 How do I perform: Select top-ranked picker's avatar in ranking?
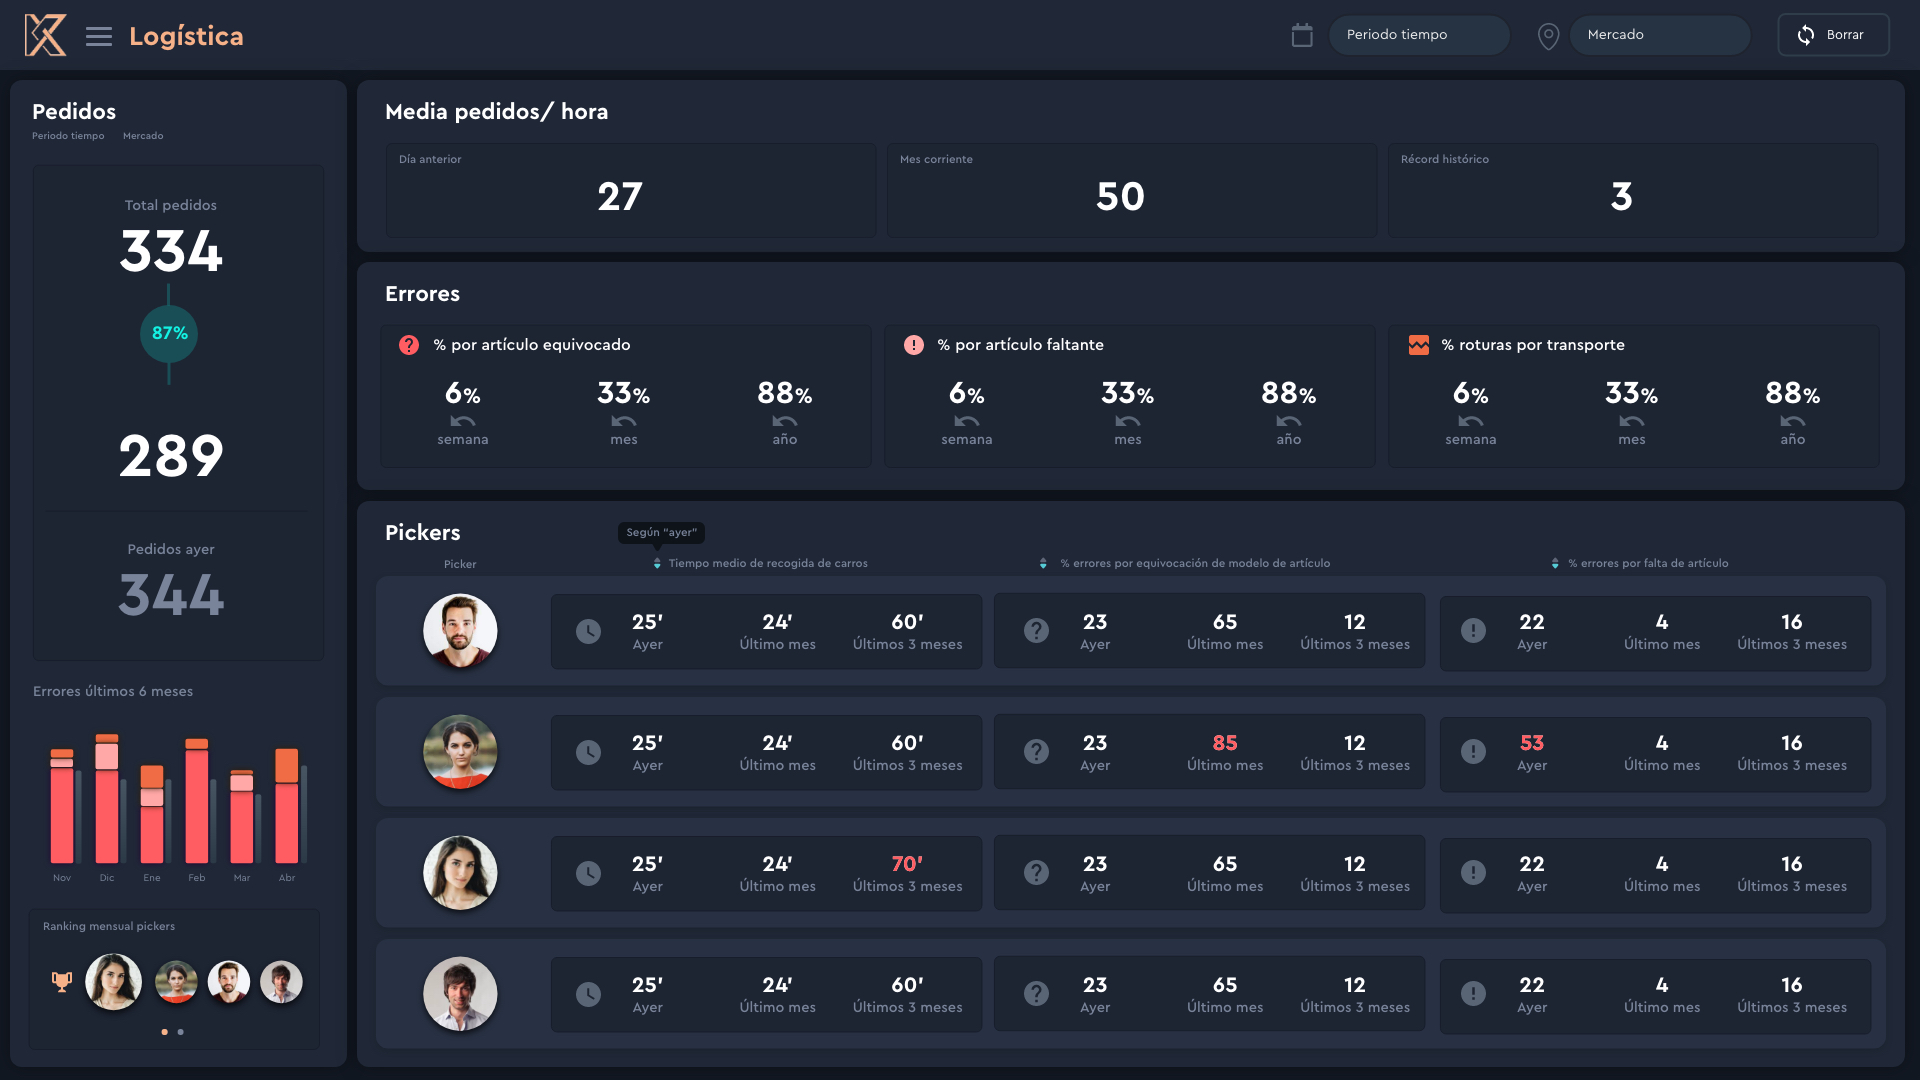click(113, 982)
